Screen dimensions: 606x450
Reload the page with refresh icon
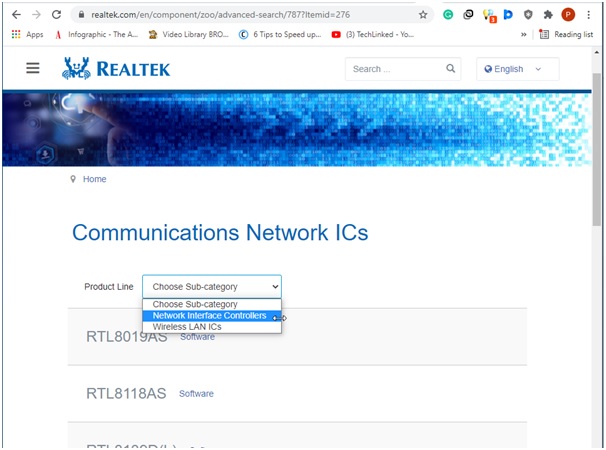click(56, 15)
